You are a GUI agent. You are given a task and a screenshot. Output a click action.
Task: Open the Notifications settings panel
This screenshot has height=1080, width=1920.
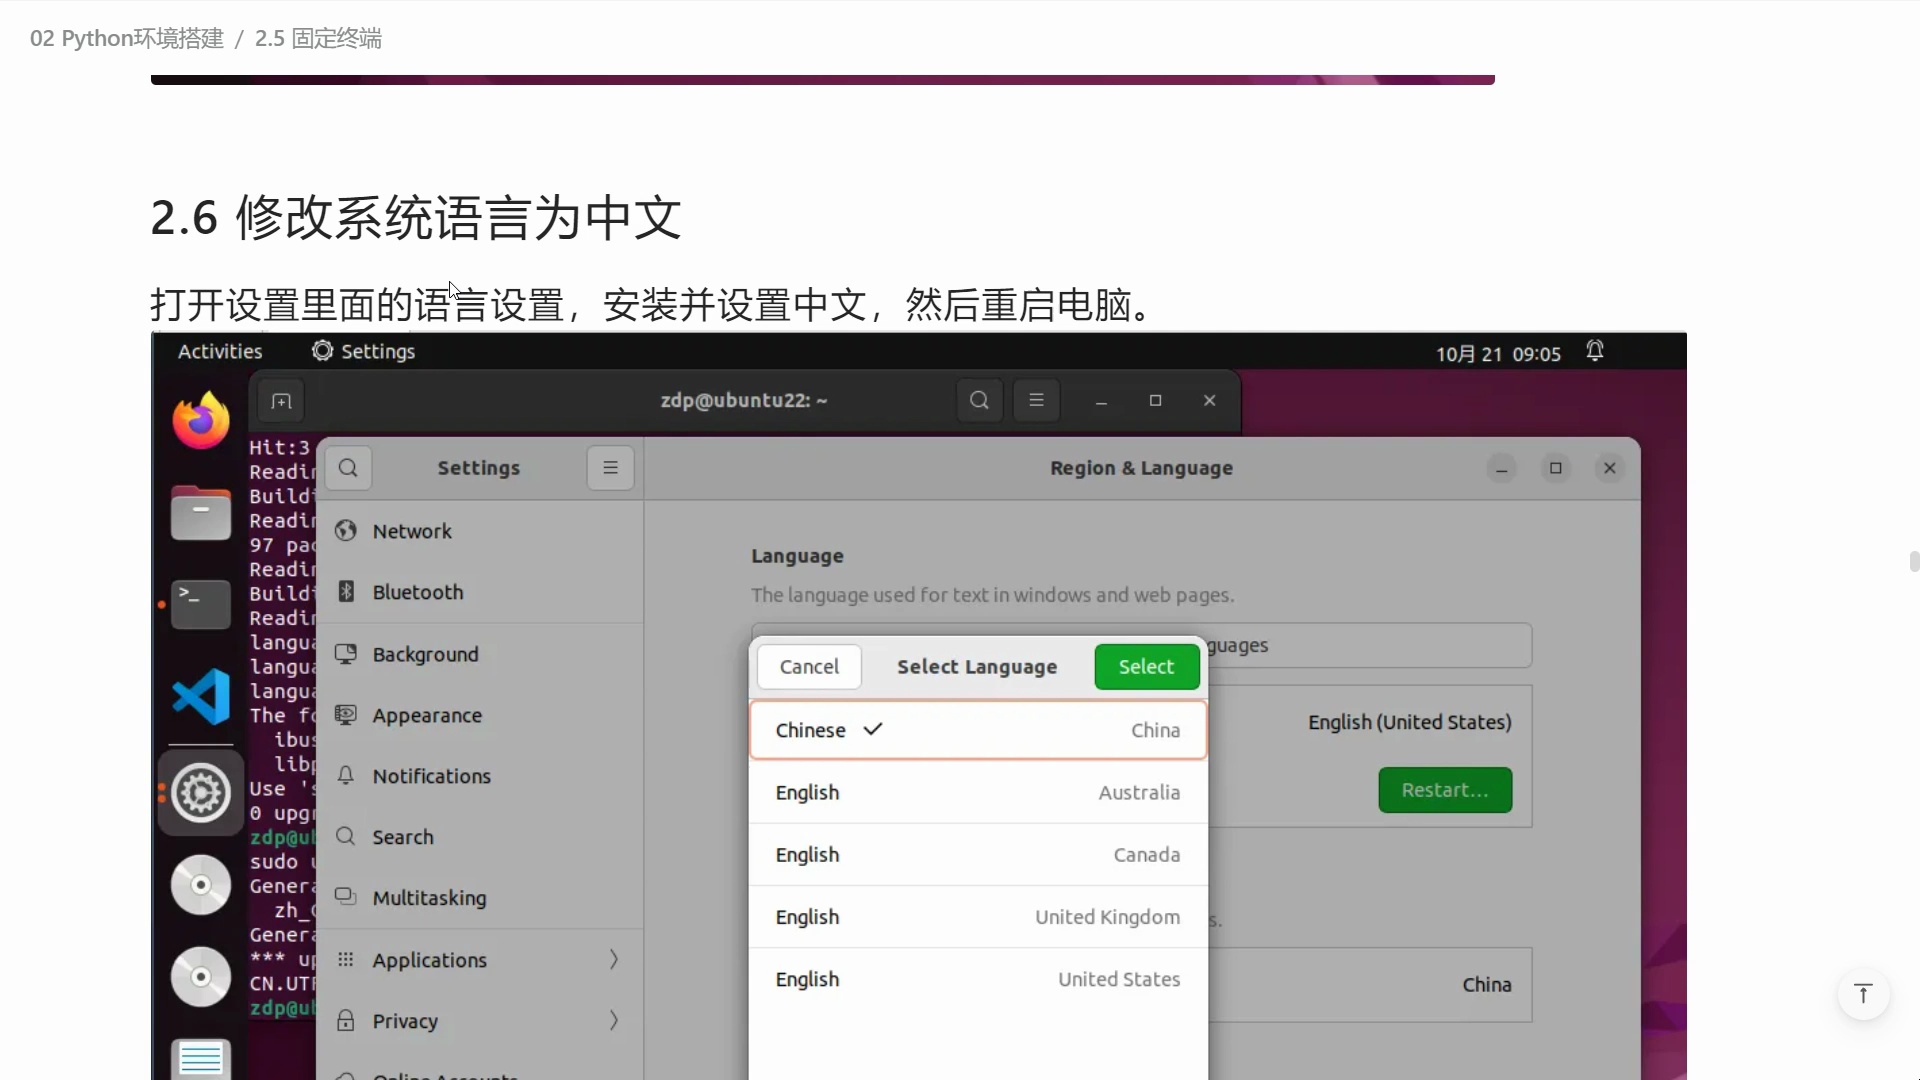point(480,776)
